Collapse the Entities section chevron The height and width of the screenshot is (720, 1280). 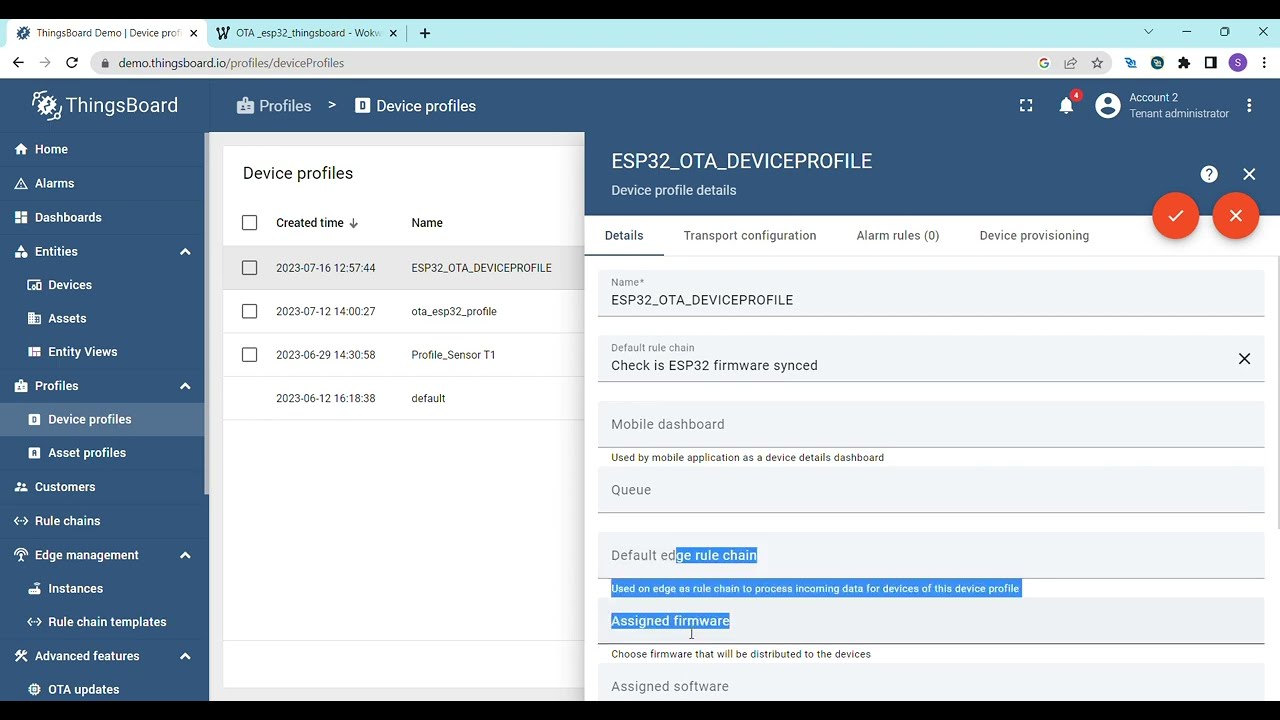(185, 251)
